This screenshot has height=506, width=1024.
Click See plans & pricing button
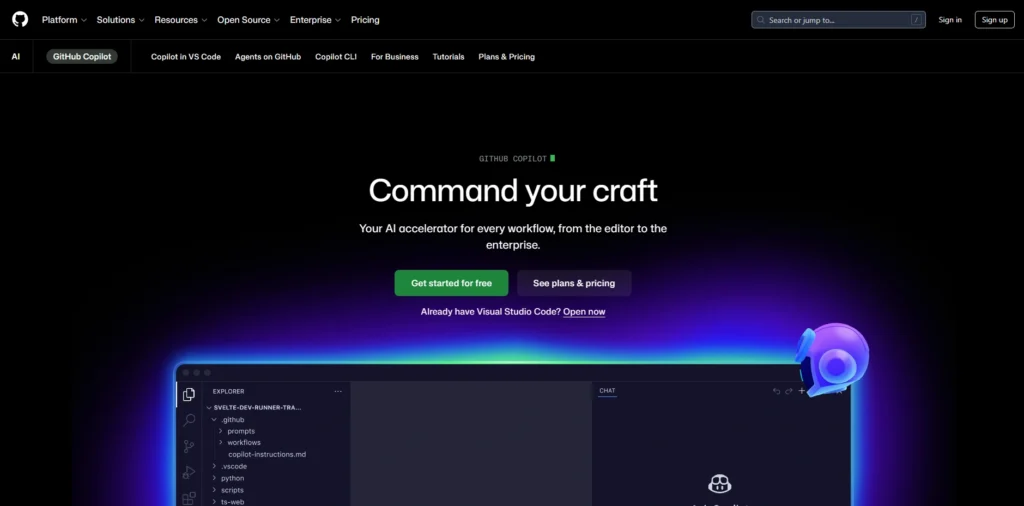pyautogui.click(x=574, y=283)
